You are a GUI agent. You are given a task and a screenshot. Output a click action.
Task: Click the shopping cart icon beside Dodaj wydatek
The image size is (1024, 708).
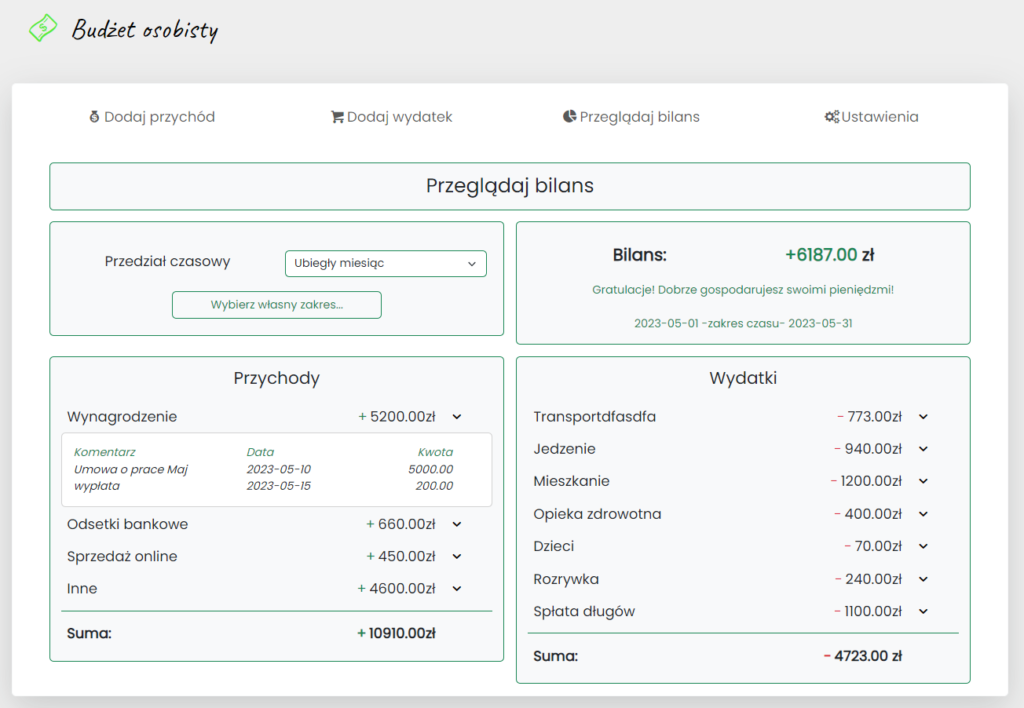click(x=337, y=117)
